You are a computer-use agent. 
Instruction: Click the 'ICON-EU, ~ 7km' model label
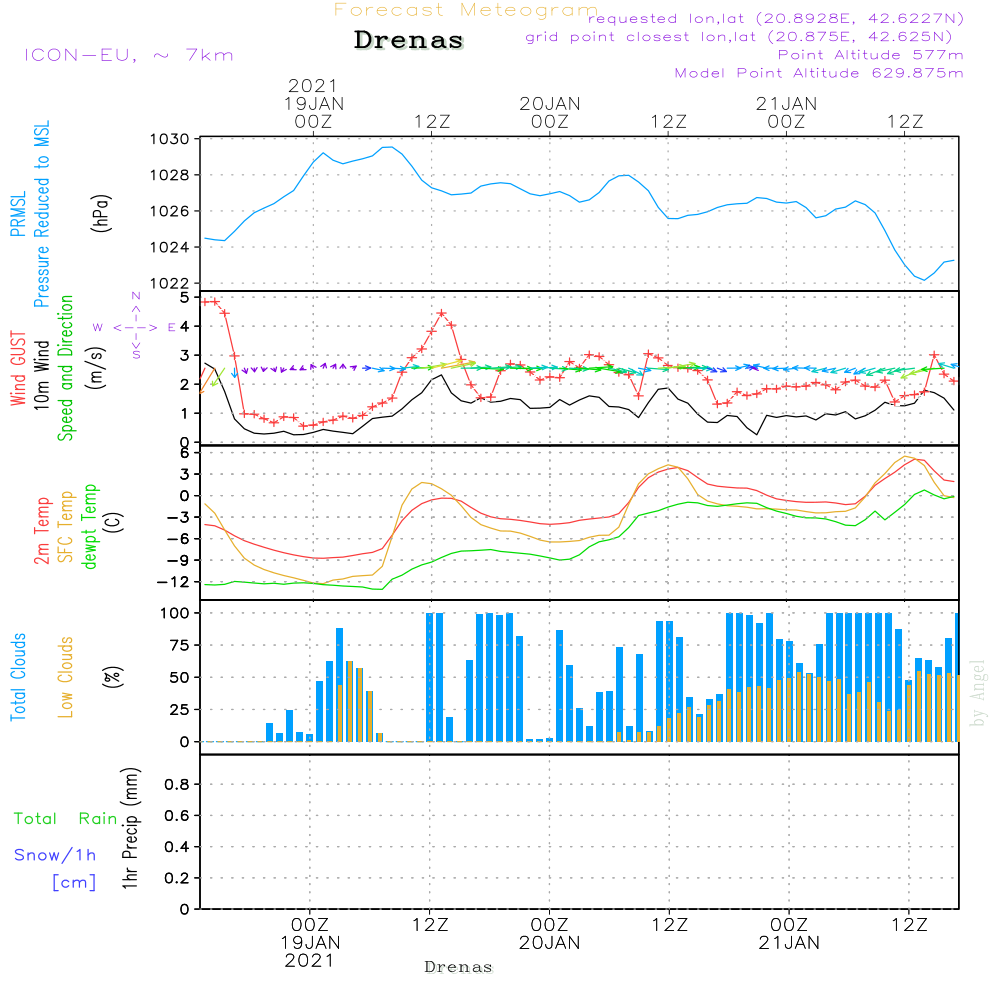tap(129, 55)
